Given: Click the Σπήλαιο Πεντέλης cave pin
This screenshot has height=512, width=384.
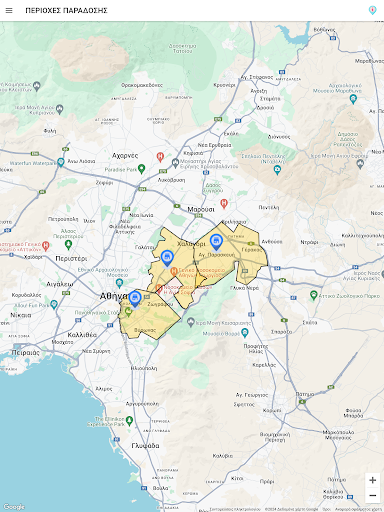Looking at the screenshot, I should (277, 170).
